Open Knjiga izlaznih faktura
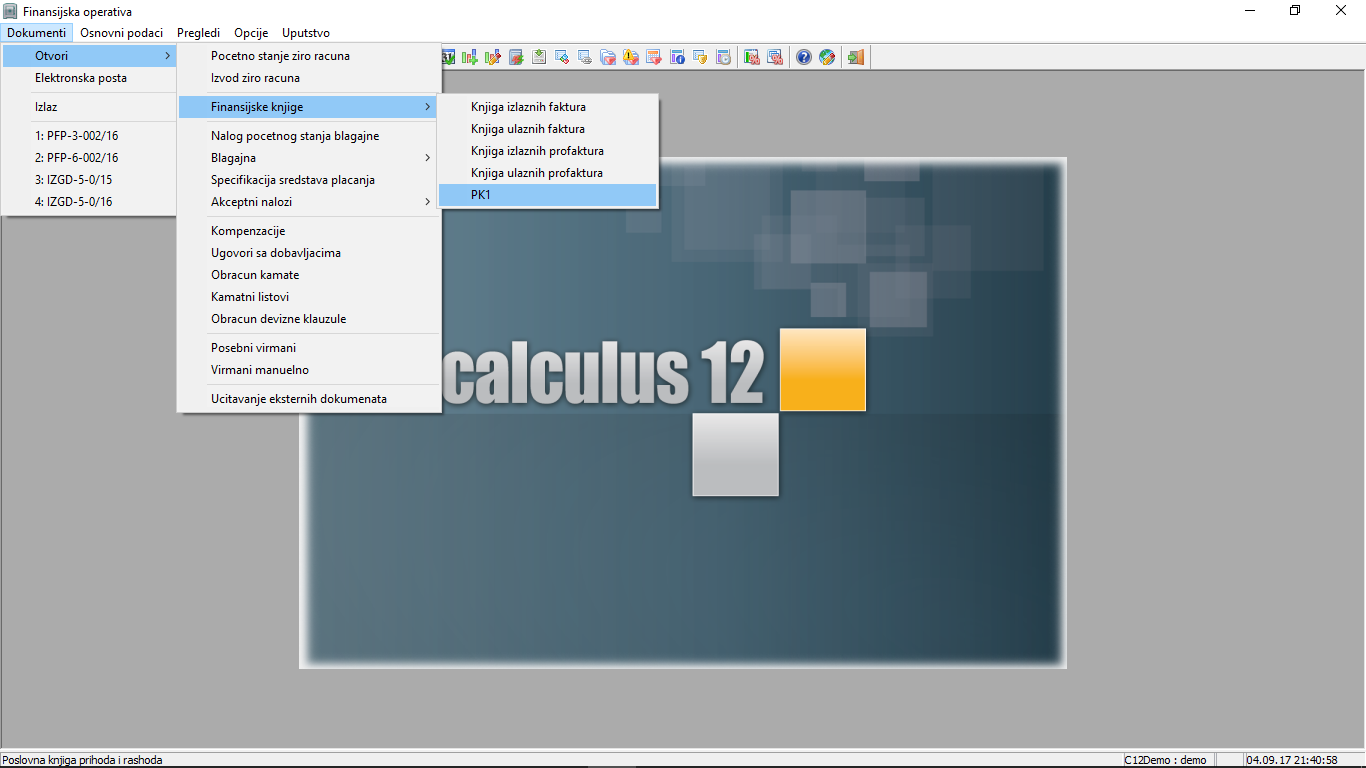 (x=548, y=107)
